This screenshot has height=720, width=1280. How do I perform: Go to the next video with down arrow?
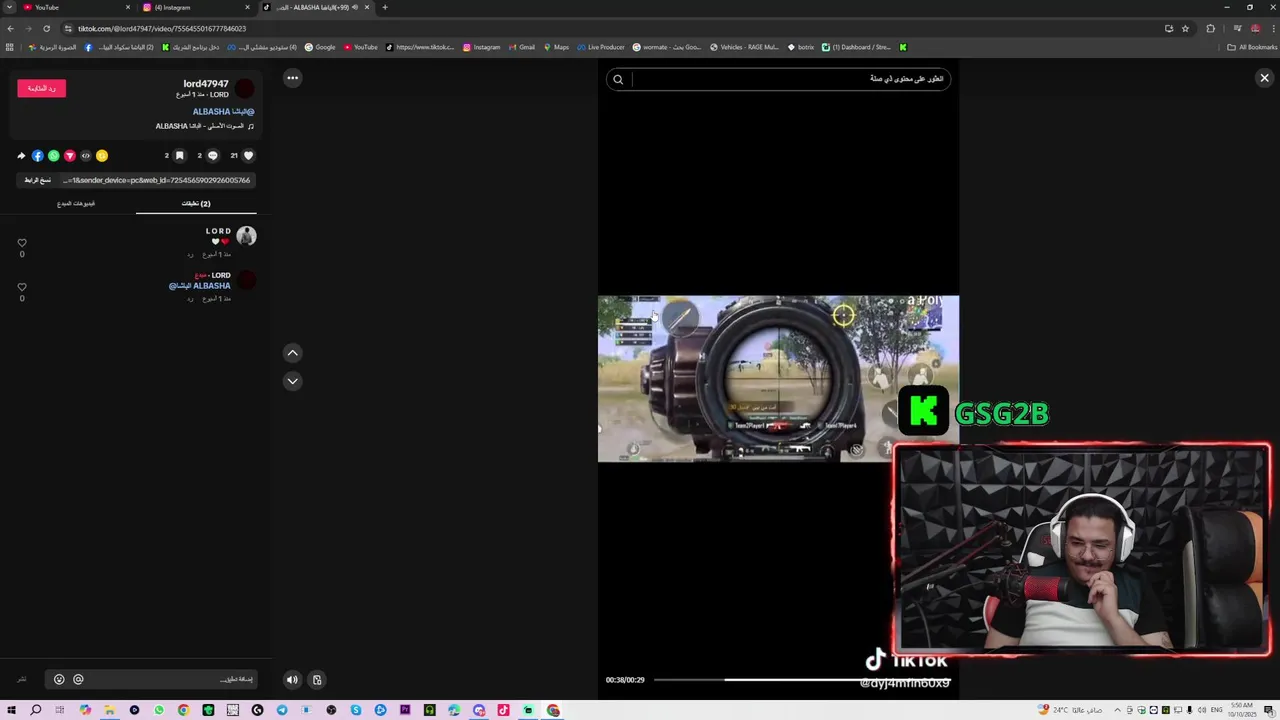[x=292, y=381]
